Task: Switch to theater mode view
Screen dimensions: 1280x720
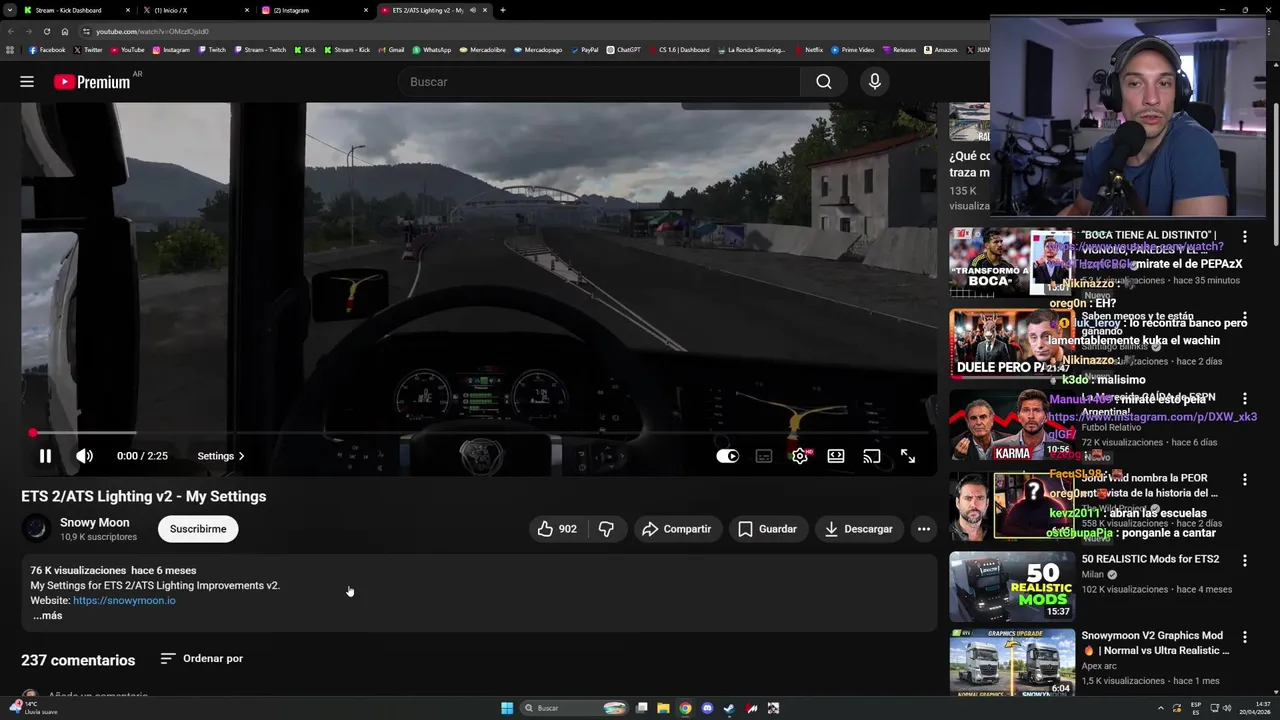Action: coord(836,456)
